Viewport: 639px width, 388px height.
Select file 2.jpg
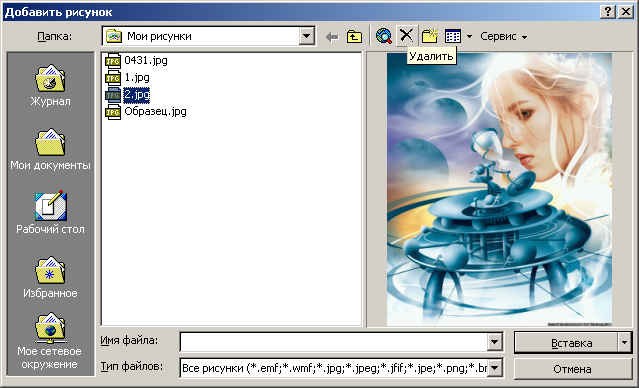click(x=137, y=95)
